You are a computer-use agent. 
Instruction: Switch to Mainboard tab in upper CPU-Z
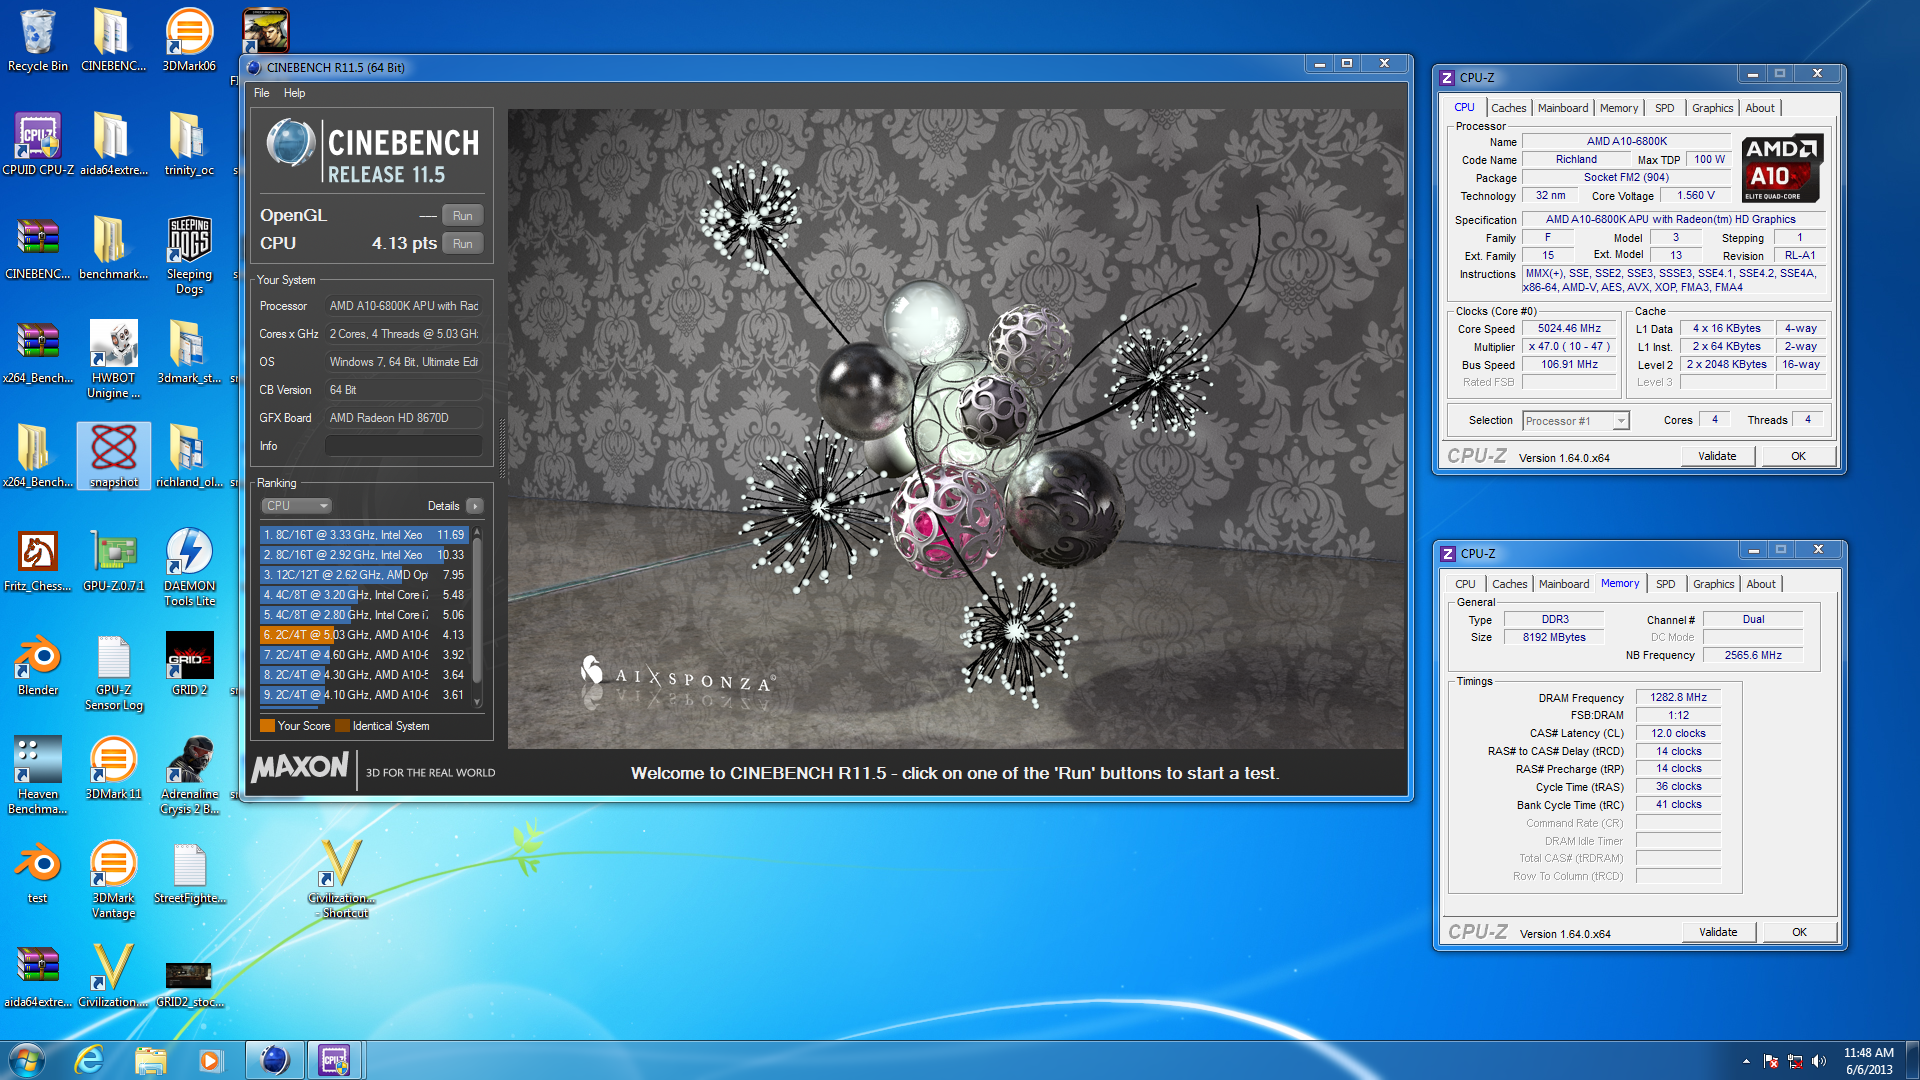click(1562, 108)
